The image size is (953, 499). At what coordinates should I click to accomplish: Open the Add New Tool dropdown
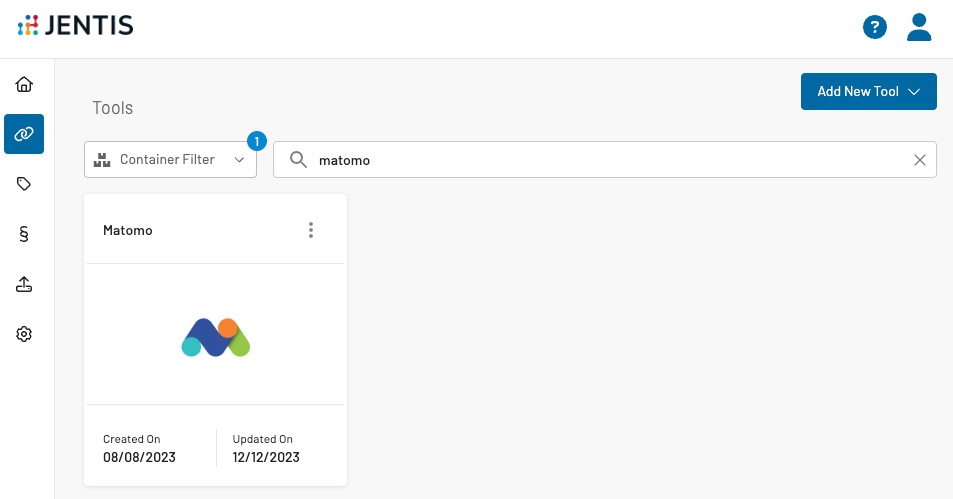[x=868, y=91]
